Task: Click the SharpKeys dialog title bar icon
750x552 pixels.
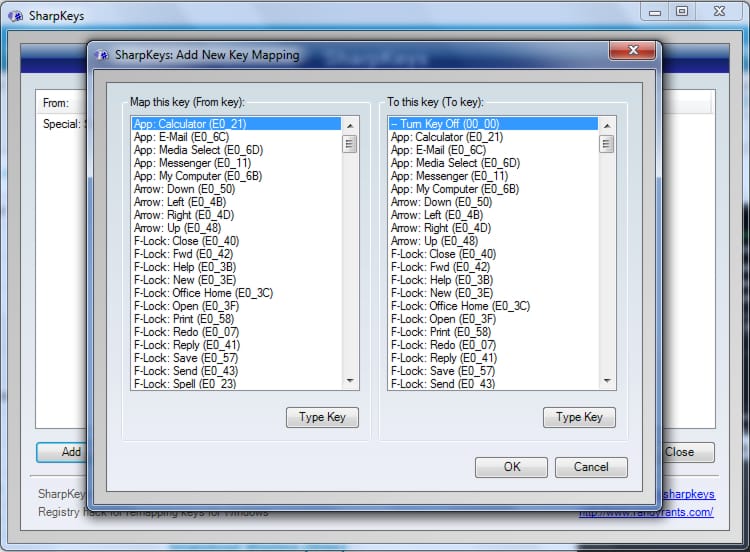Action: [102, 55]
